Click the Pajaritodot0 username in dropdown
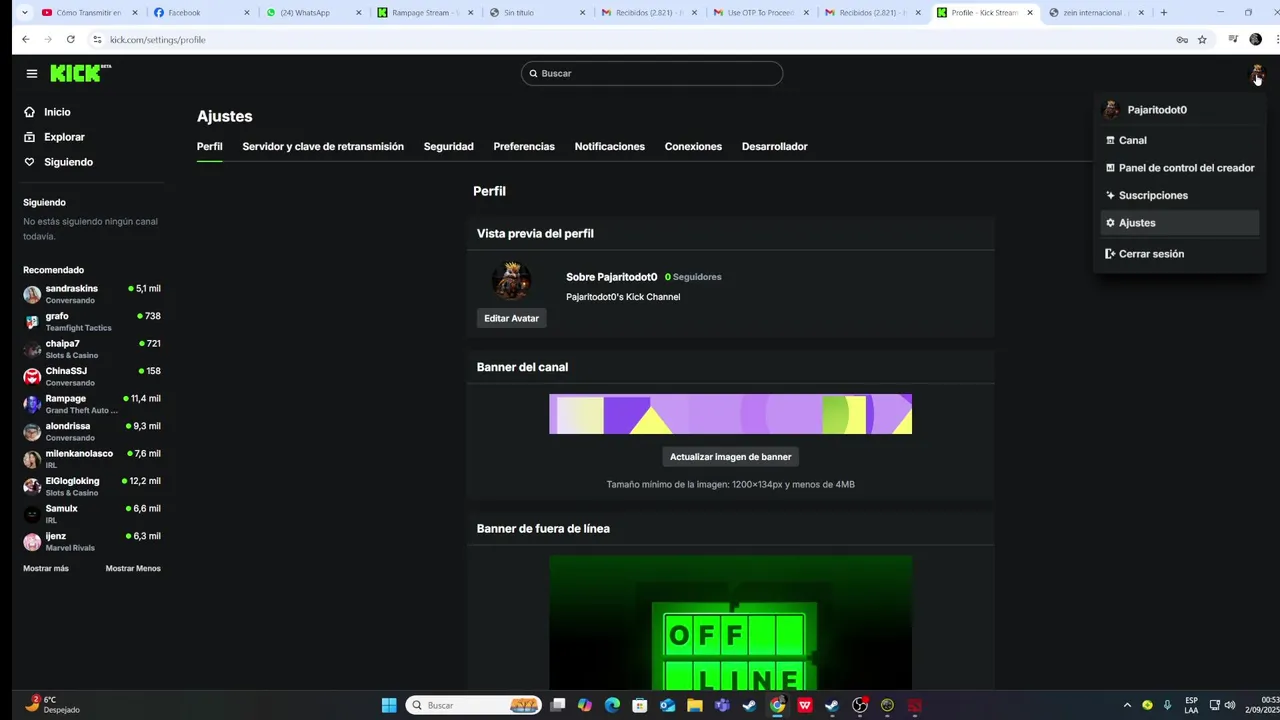The image size is (1280, 720). coord(1157,110)
